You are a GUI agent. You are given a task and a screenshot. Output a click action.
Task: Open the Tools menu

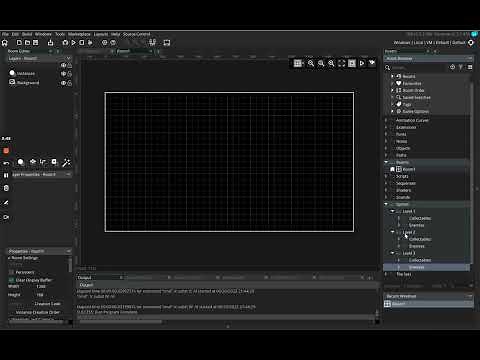[x=60, y=34]
